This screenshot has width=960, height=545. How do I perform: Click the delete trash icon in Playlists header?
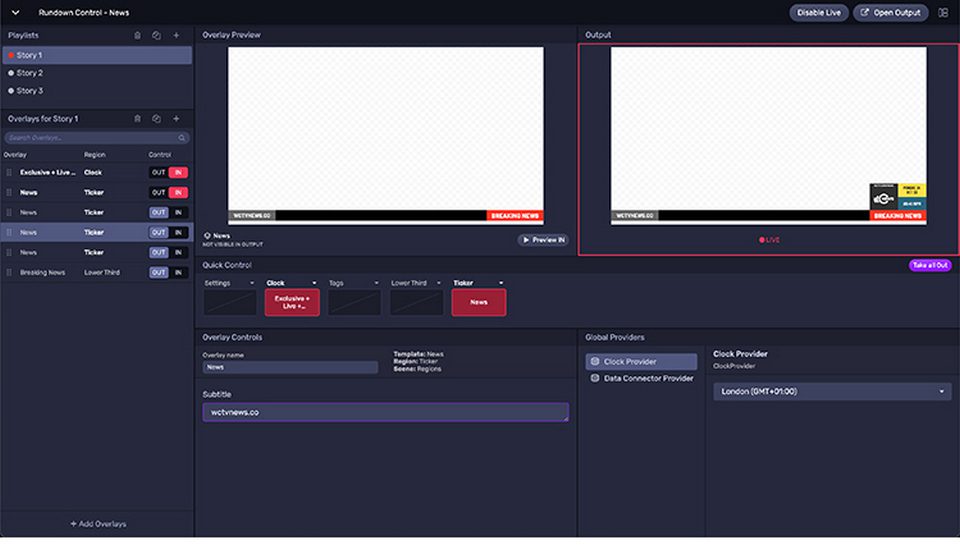pos(137,36)
